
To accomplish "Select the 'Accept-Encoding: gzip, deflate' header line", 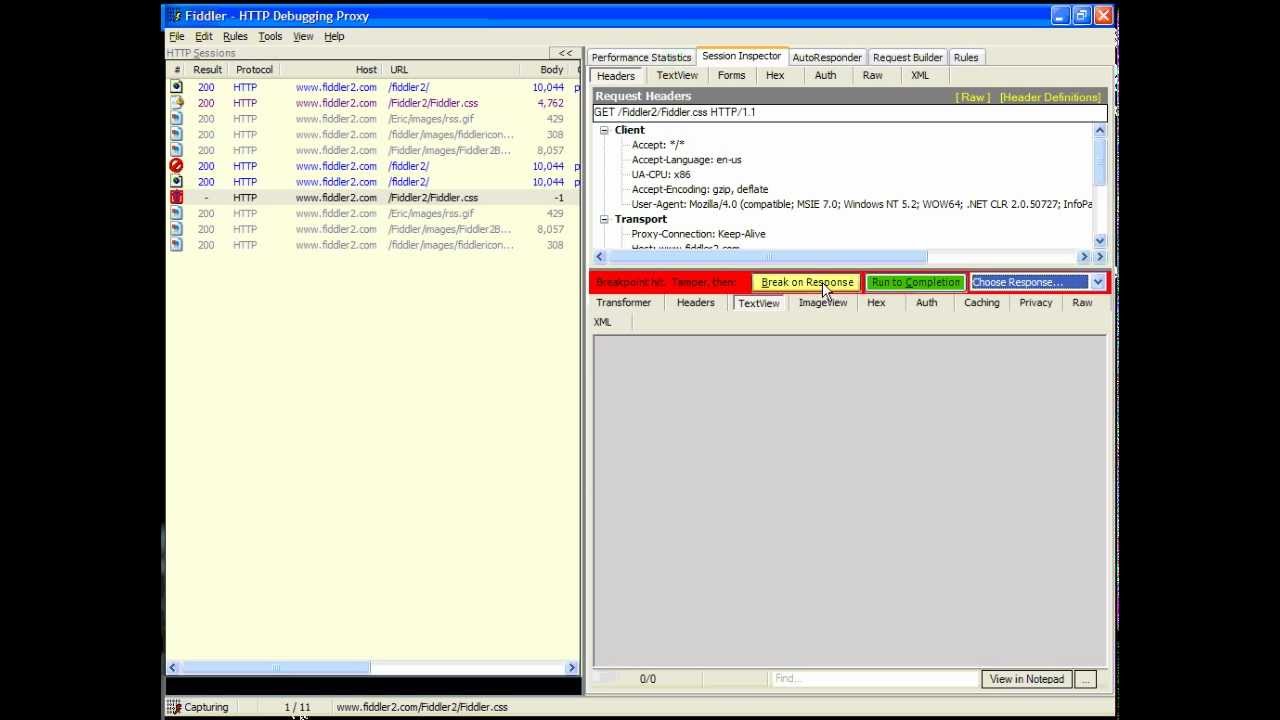I will 700,190.
